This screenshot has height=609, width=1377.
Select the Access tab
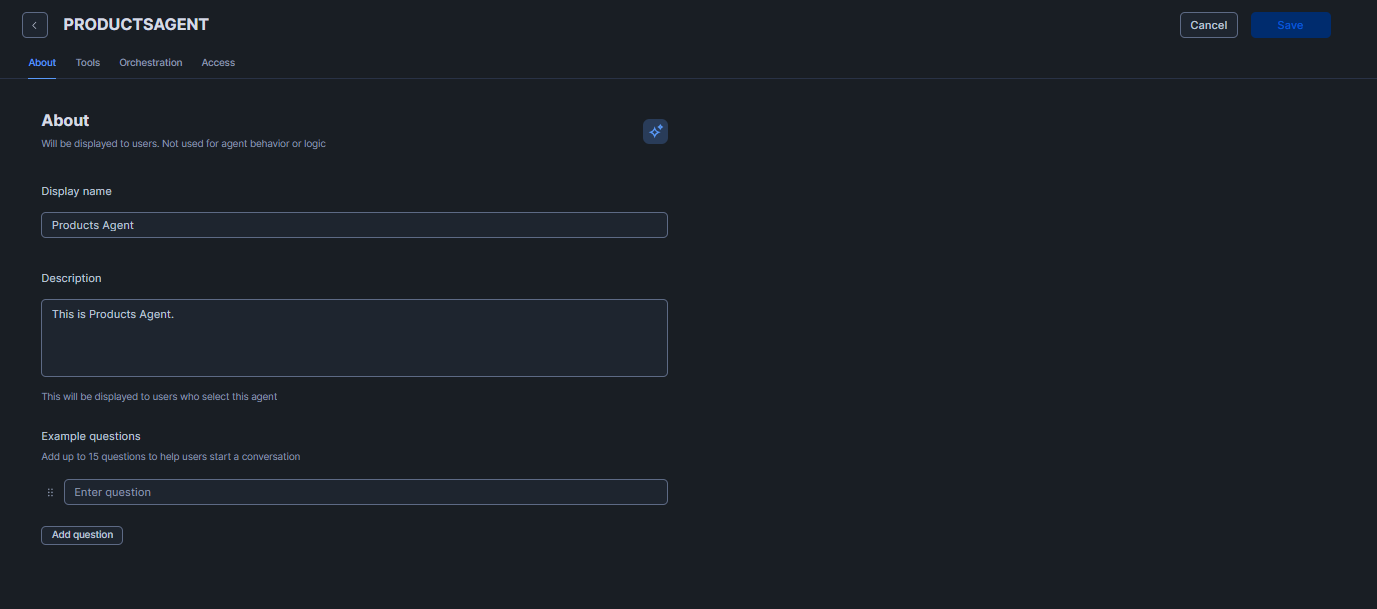point(217,62)
